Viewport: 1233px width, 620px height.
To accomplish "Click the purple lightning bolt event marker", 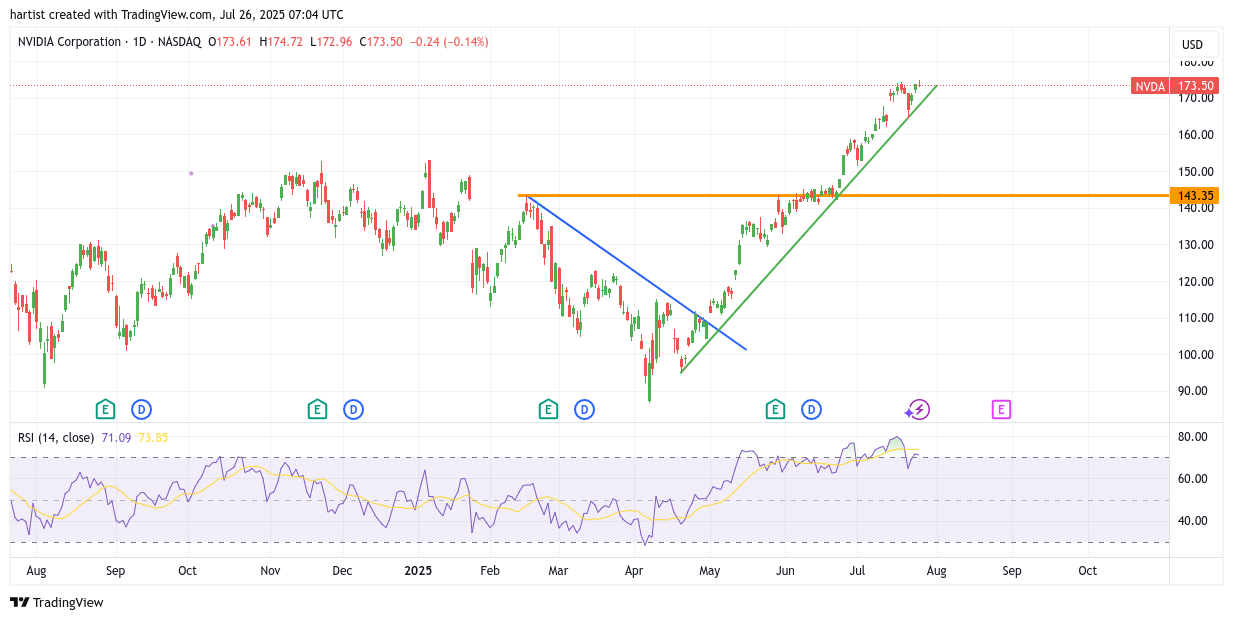I will (x=920, y=409).
